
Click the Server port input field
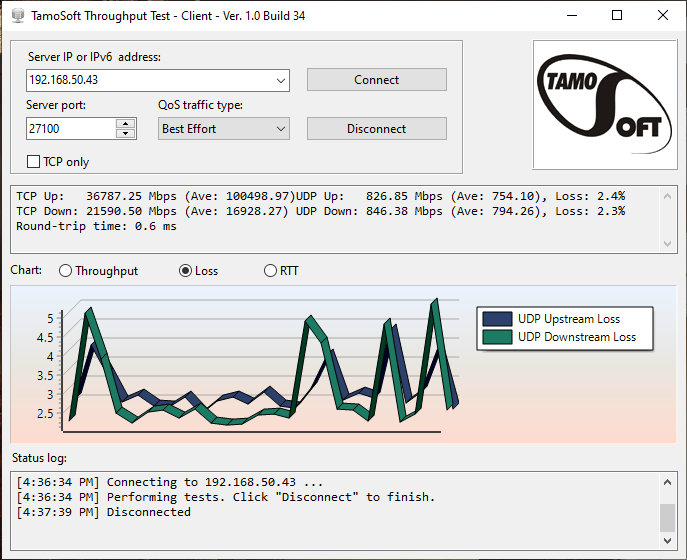(x=70, y=129)
